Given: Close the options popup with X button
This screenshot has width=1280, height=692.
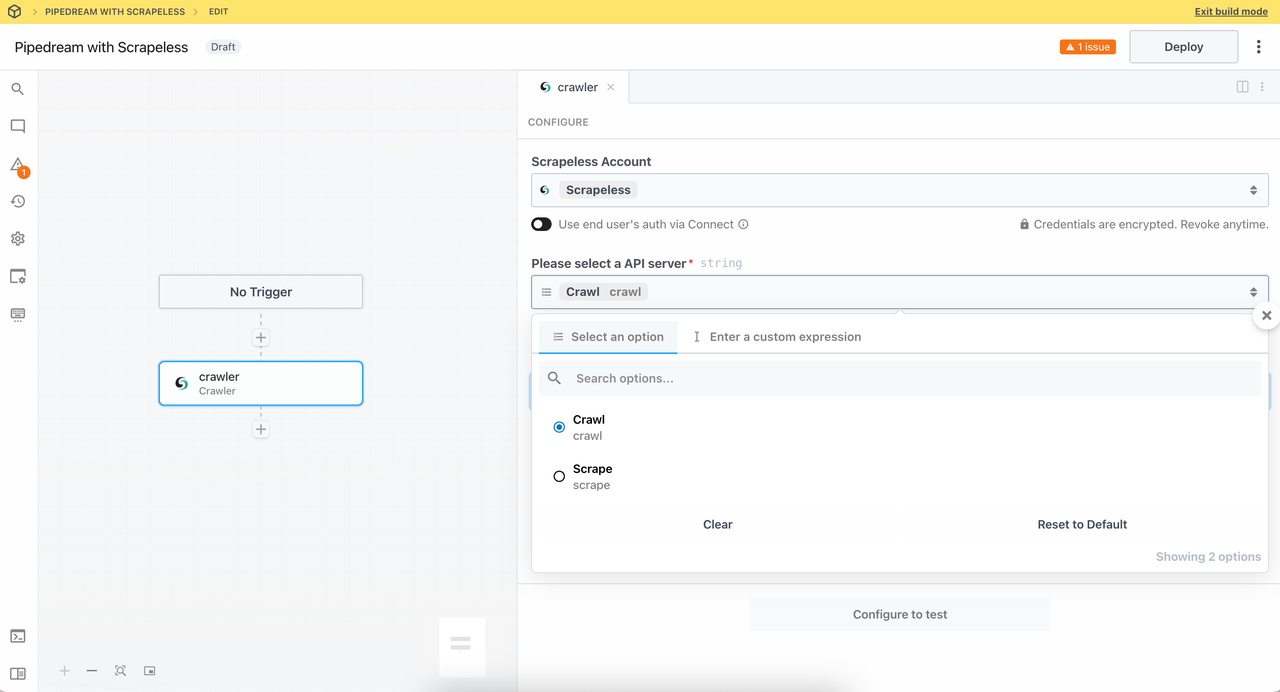Looking at the screenshot, I should coord(1266,315).
